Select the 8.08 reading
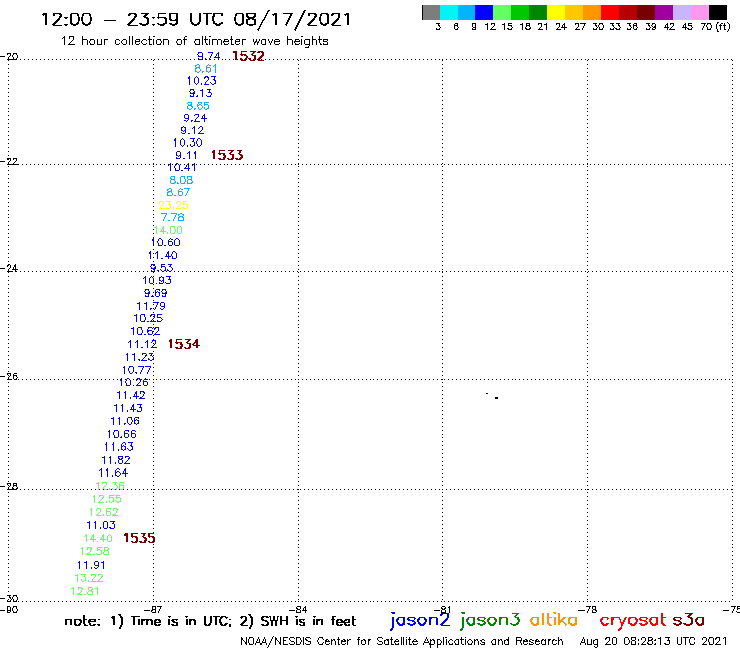This screenshot has width=740, height=650. [181, 180]
